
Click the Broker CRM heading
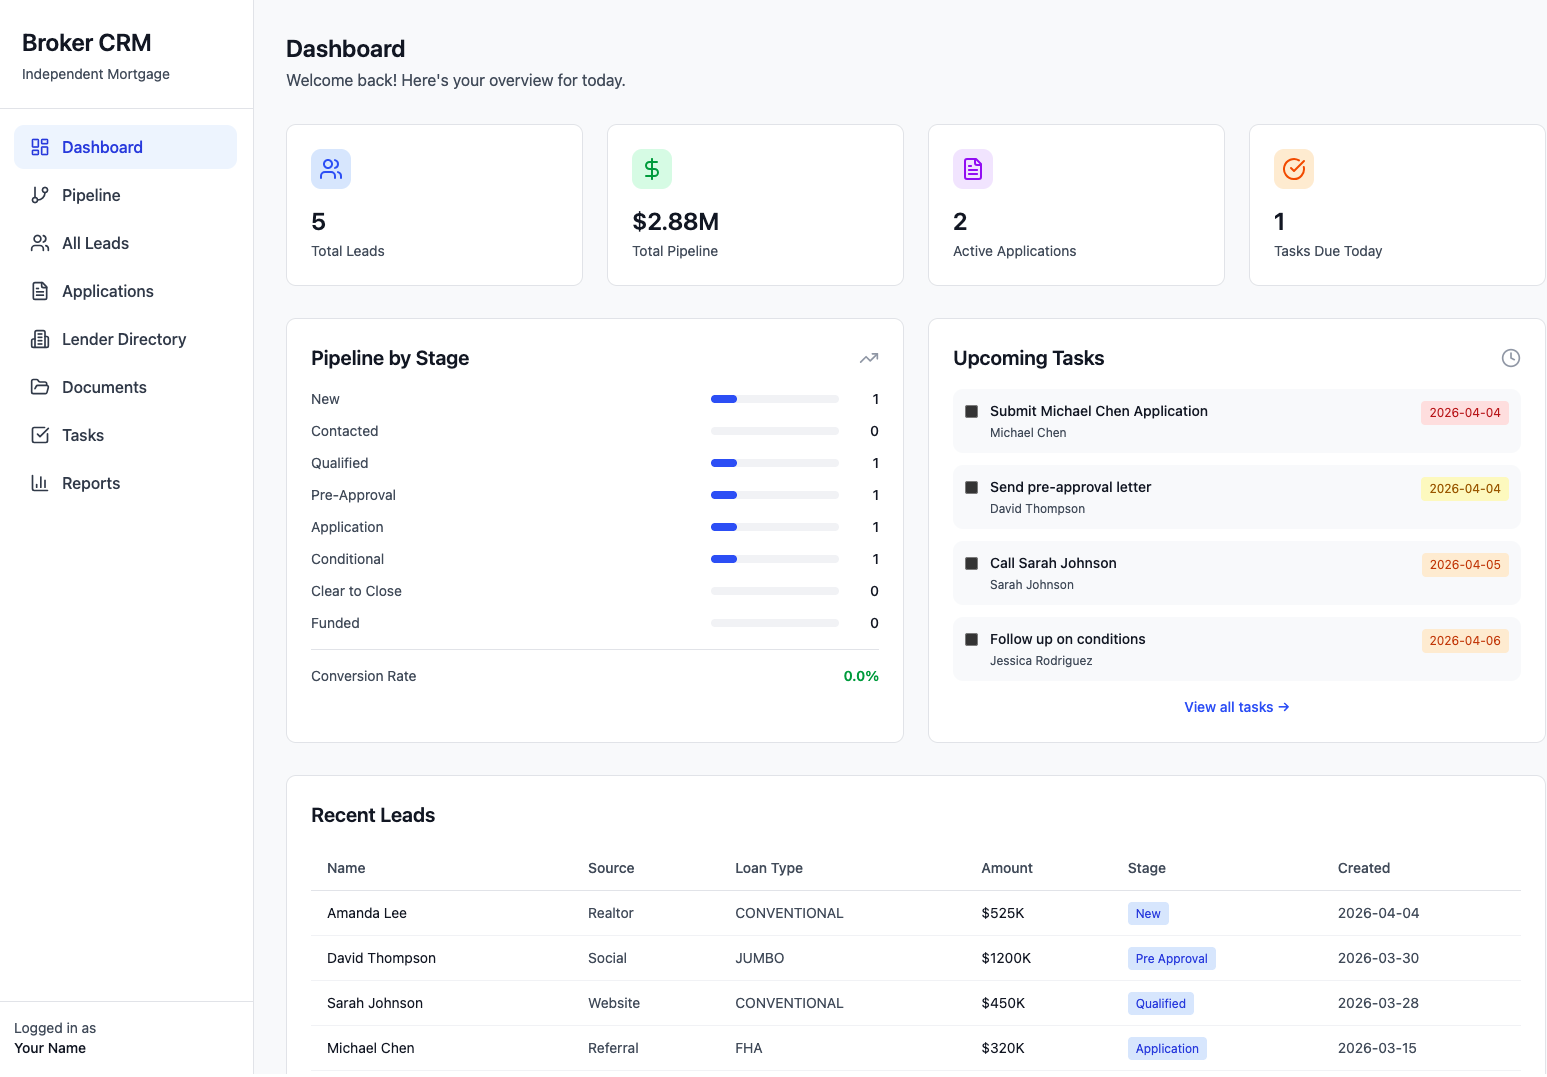86,42
